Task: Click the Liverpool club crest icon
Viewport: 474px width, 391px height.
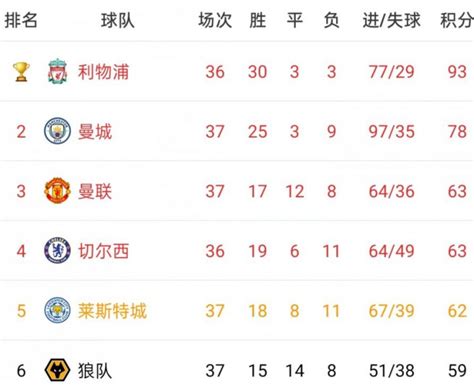Action: click(x=57, y=71)
